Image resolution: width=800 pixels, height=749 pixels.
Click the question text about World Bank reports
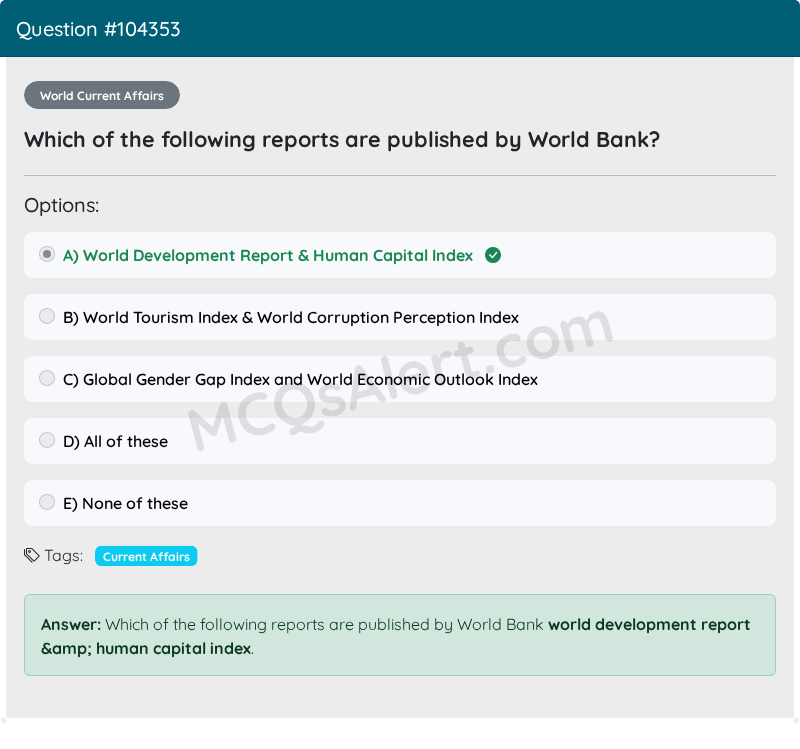click(x=342, y=140)
